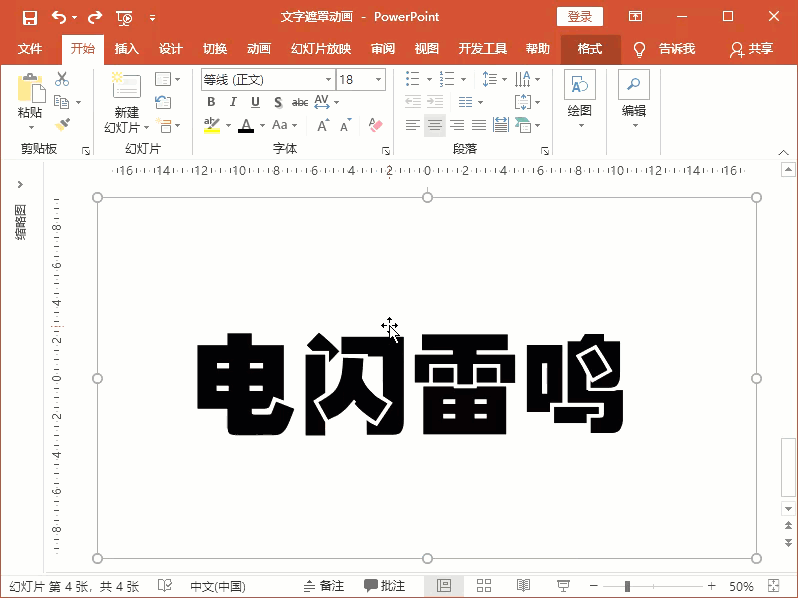Click the 登录 sign-in button
798x598 pixels.
pyautogui.click(x=580, y=17)
